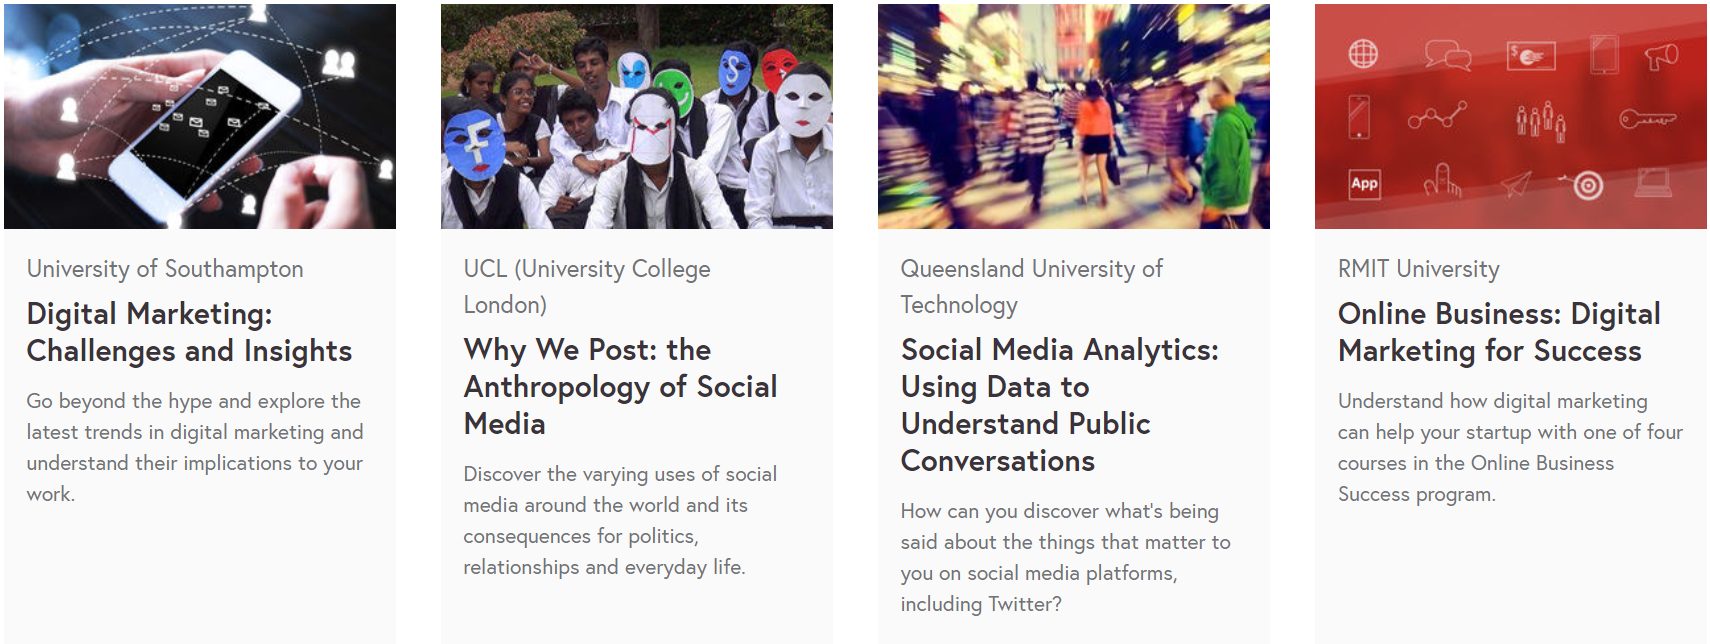
Task: Click the megaphone icon in red banner
Action: click(1661, 56)
